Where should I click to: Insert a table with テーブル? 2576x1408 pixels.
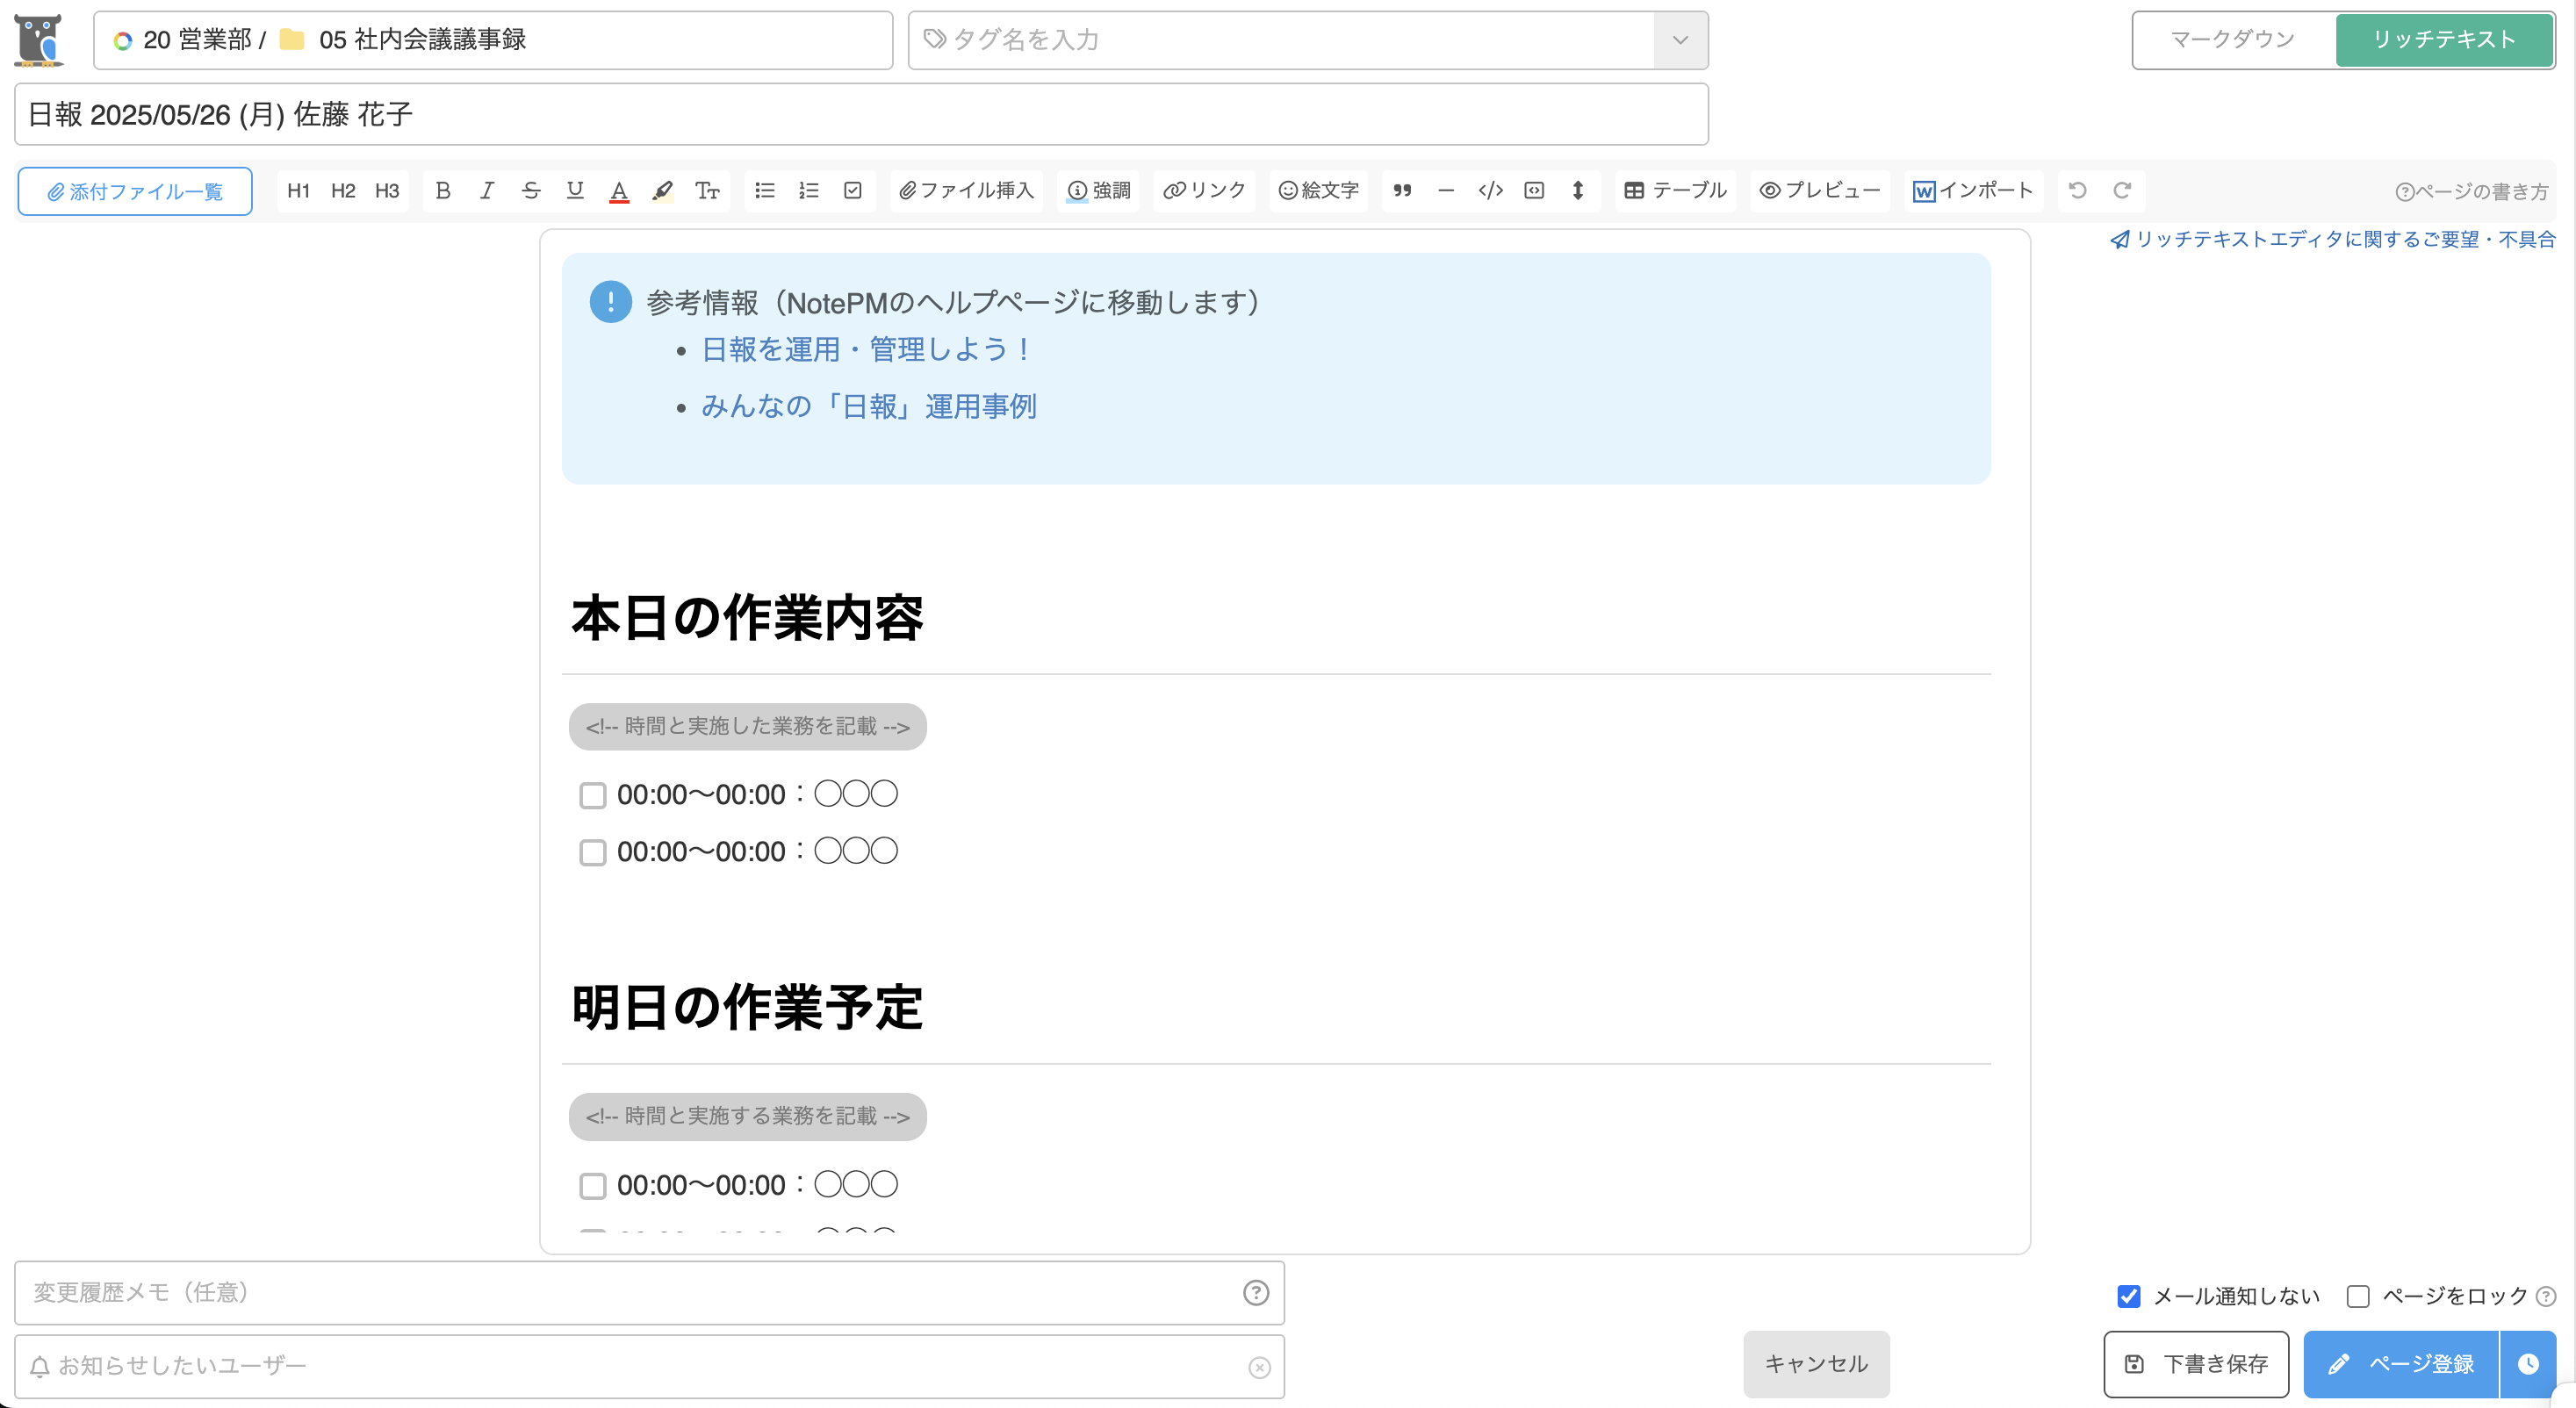1676,191
